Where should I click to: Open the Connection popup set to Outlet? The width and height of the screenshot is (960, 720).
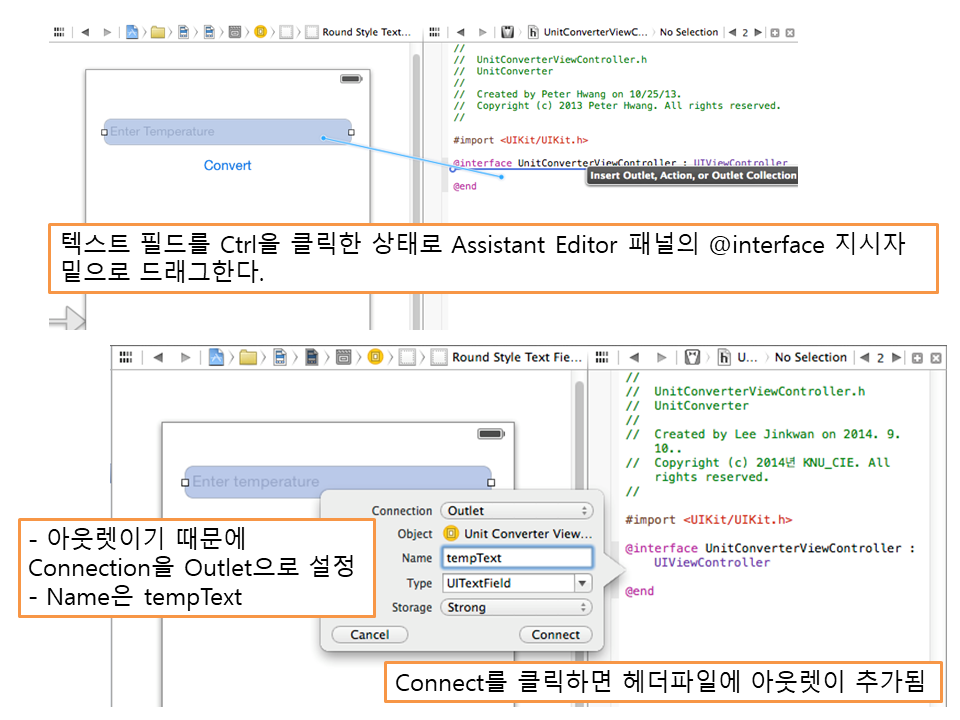point(517,511)
